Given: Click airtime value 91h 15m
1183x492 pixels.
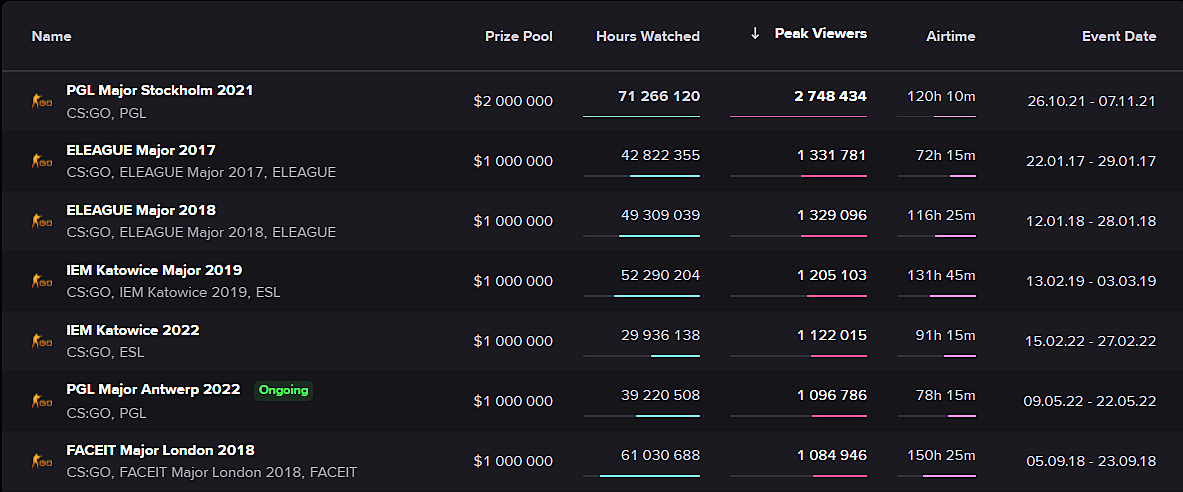Looking at the screenshot, I should click(x=945, y=335).
